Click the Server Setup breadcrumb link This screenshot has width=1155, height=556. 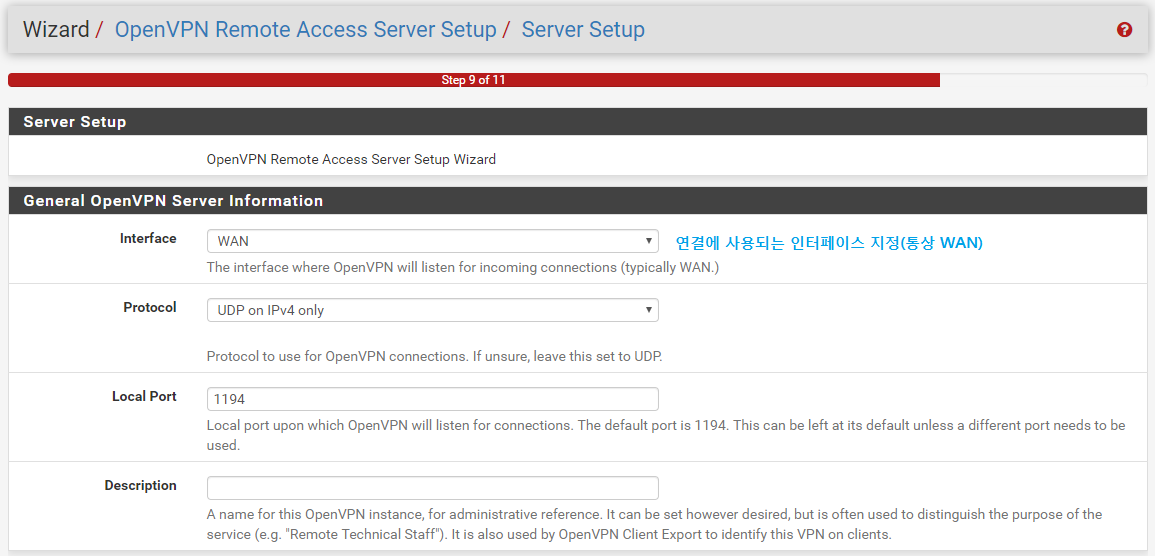[x=583, y=29]
